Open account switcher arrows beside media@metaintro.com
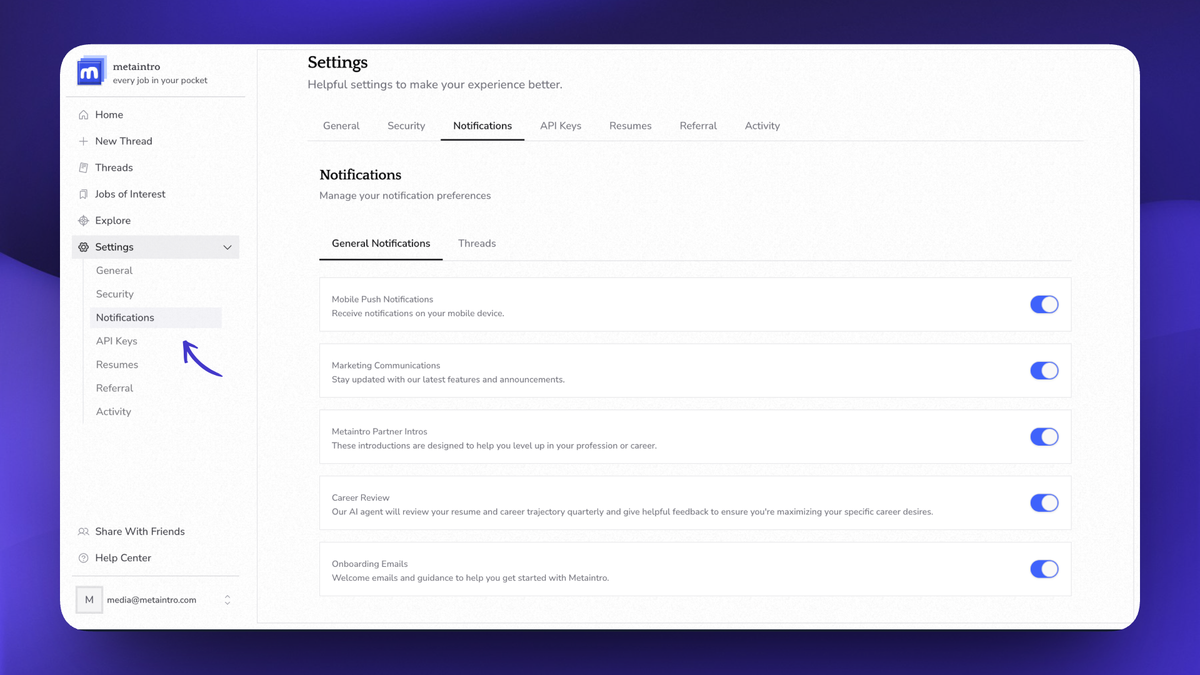Image resolution: width=1200 pixels, height=675 pixels. pyautogui.click(x=227, y=600)
